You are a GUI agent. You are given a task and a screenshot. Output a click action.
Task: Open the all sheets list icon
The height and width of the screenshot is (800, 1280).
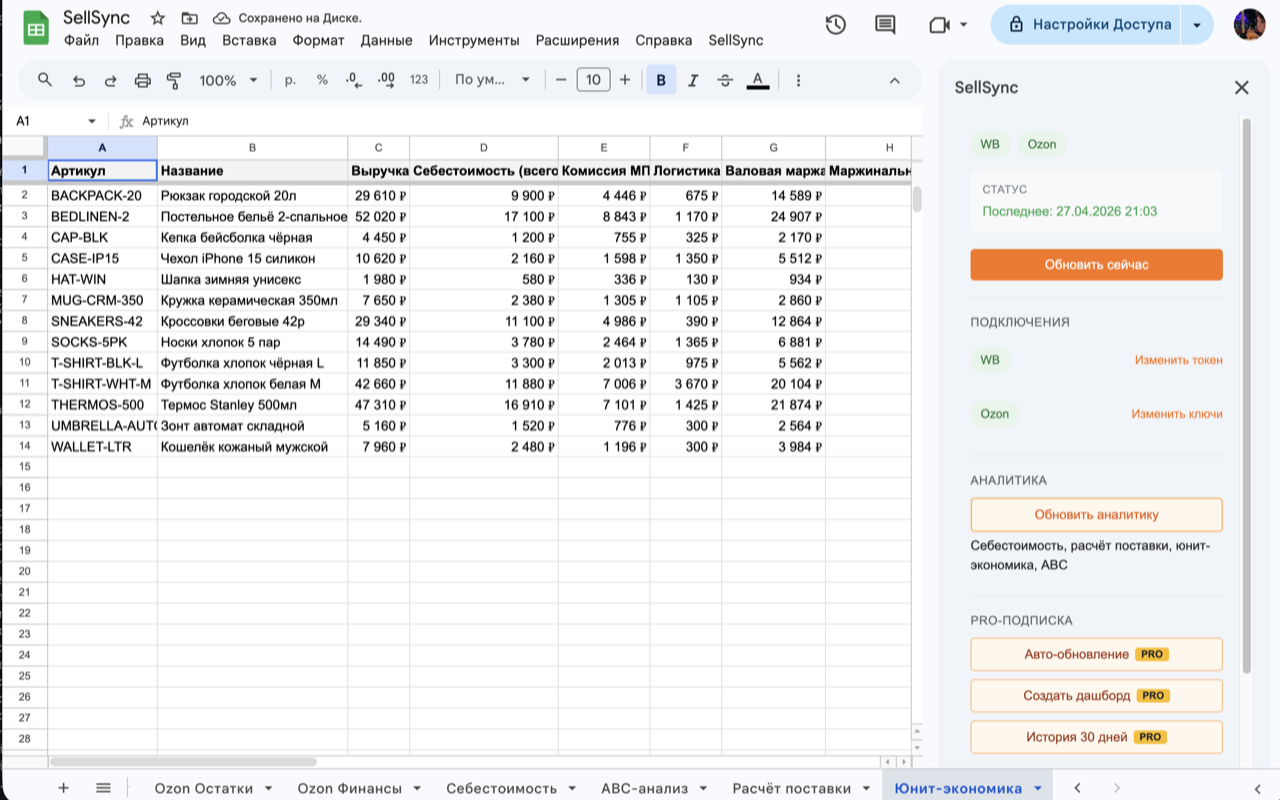[x=103, y=788]
